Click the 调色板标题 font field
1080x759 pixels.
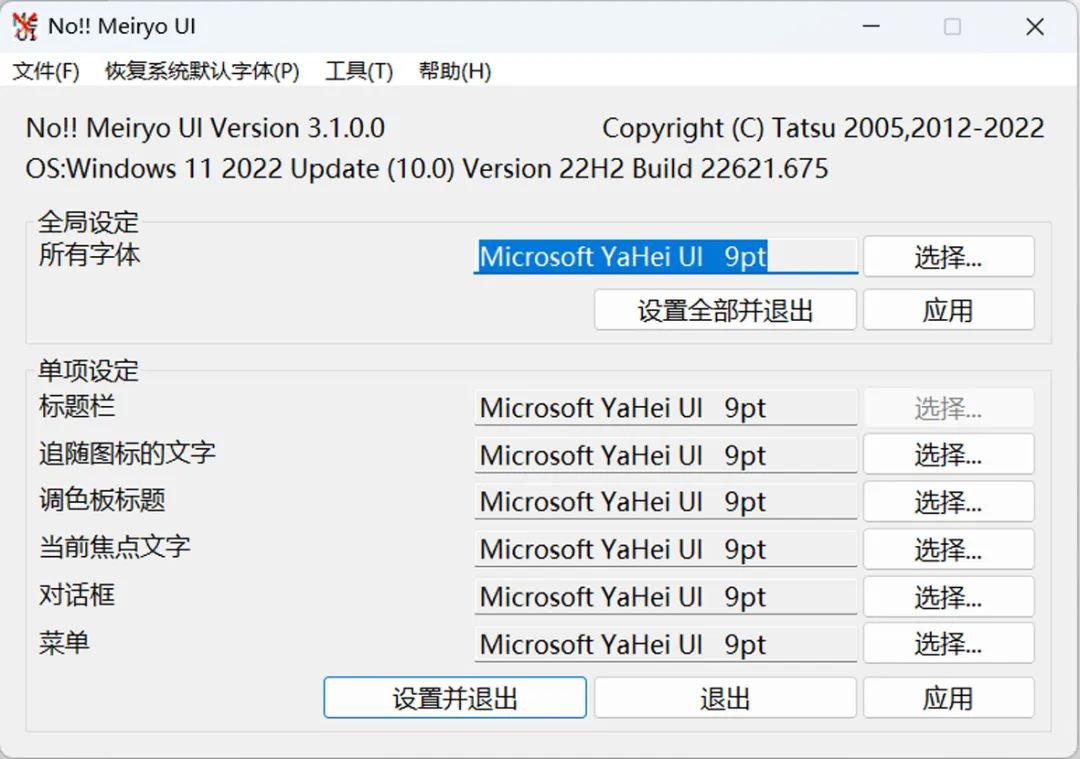(665, 501)
